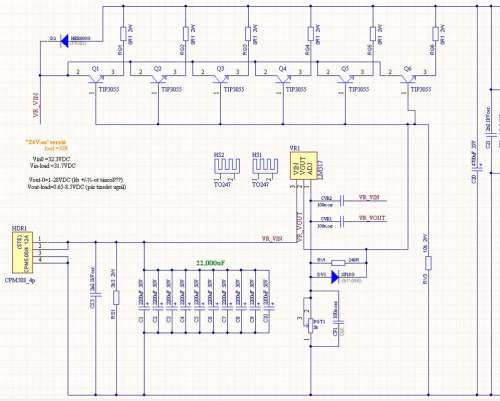Screen dimensions: 500x401
Task: Select heatsink symbol HS1
Action: 265,167
